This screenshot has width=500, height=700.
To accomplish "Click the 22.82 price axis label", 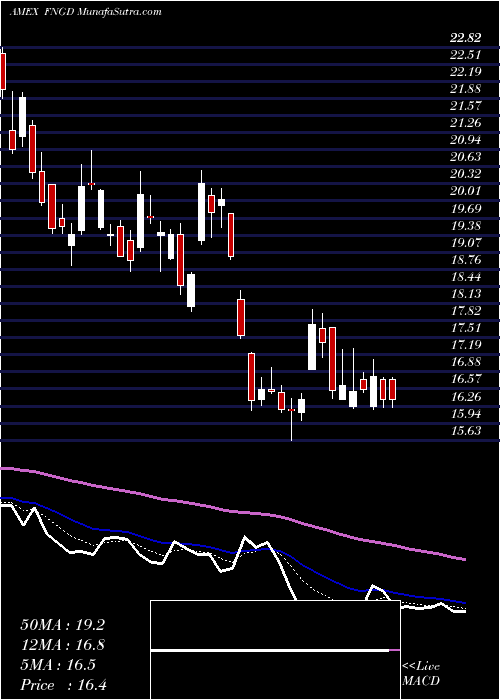I will click(466, 38).
